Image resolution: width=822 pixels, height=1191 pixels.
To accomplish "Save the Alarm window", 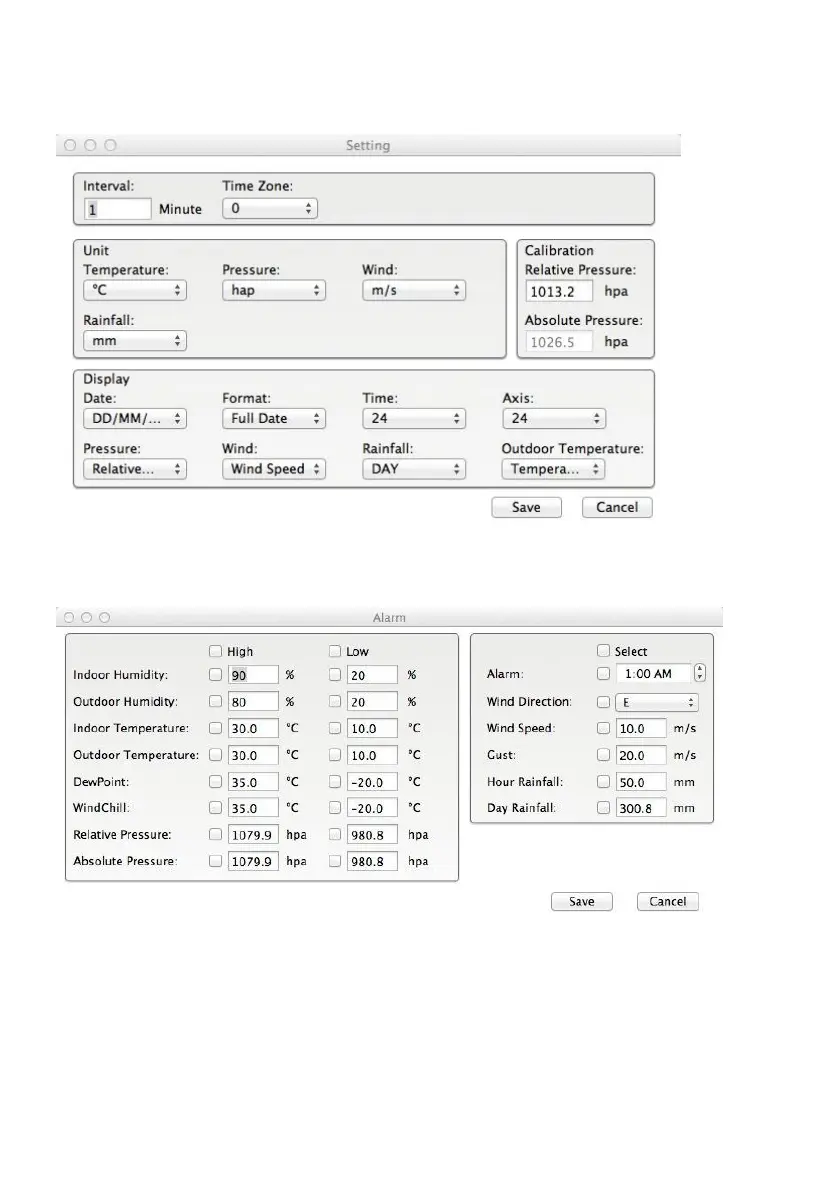I will (582, 902).
